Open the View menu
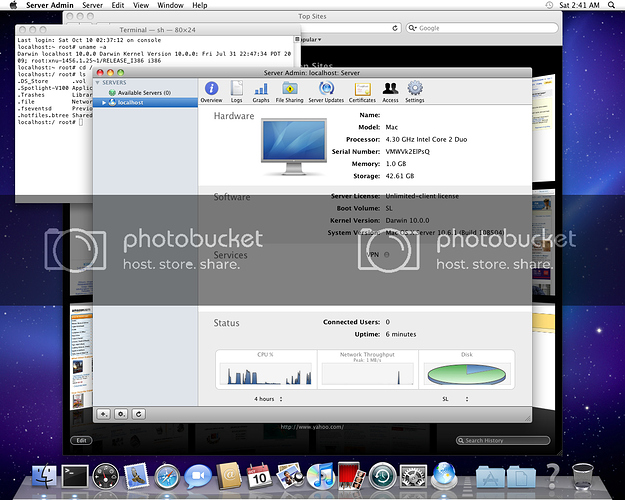The image size is (625, 500). click(141, 5)
